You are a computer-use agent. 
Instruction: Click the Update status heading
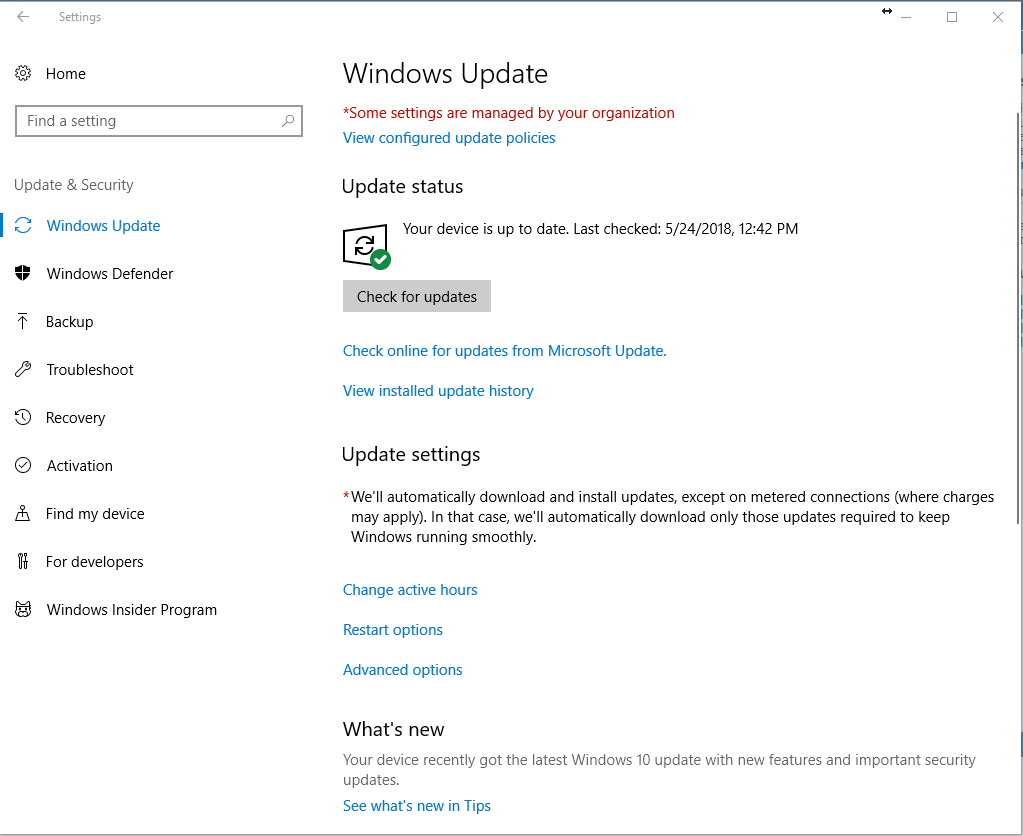(403, 187)
